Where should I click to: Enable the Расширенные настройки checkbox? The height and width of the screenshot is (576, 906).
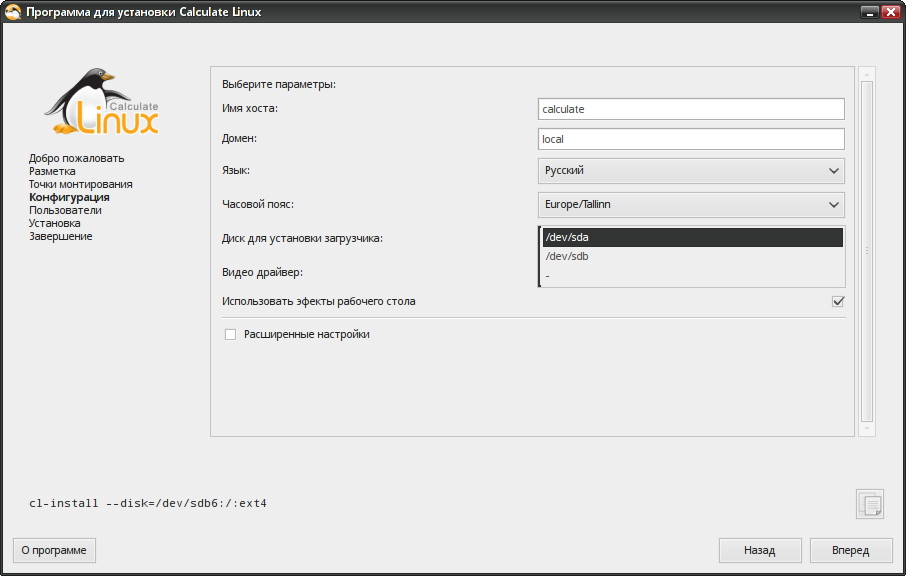click(x=230, y=335)
